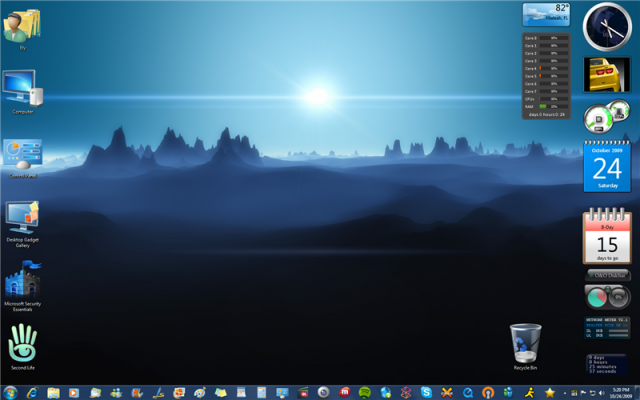This screenshot has width=640, height=400.
Task: Click the uptime days/hours/minutes gadget
Action: click(x=607, y=364)
